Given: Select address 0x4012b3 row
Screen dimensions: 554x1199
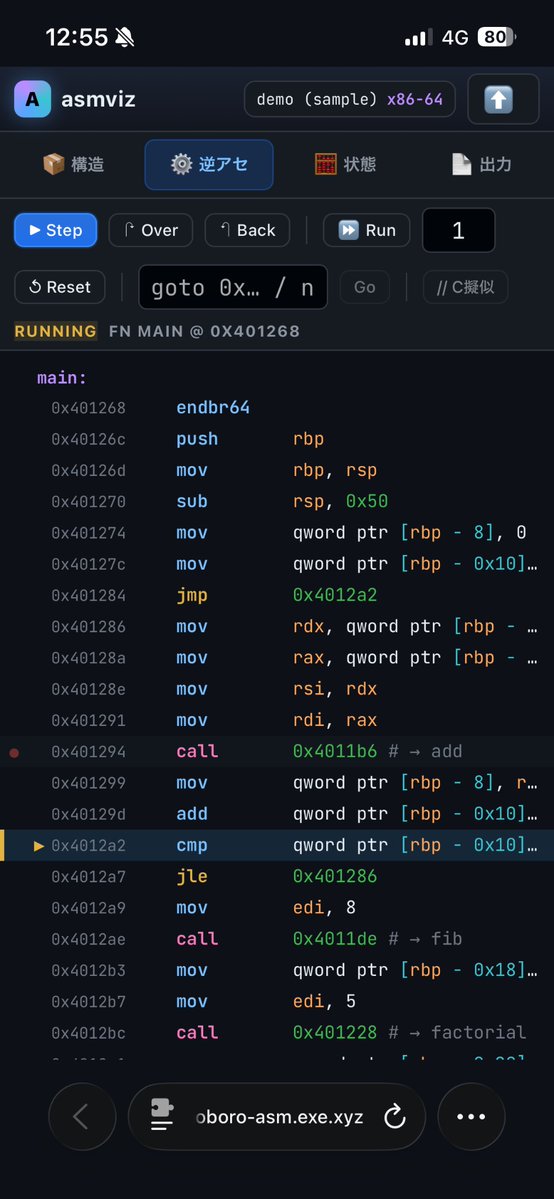Looking at the screenshot, I should coord(277,971).
